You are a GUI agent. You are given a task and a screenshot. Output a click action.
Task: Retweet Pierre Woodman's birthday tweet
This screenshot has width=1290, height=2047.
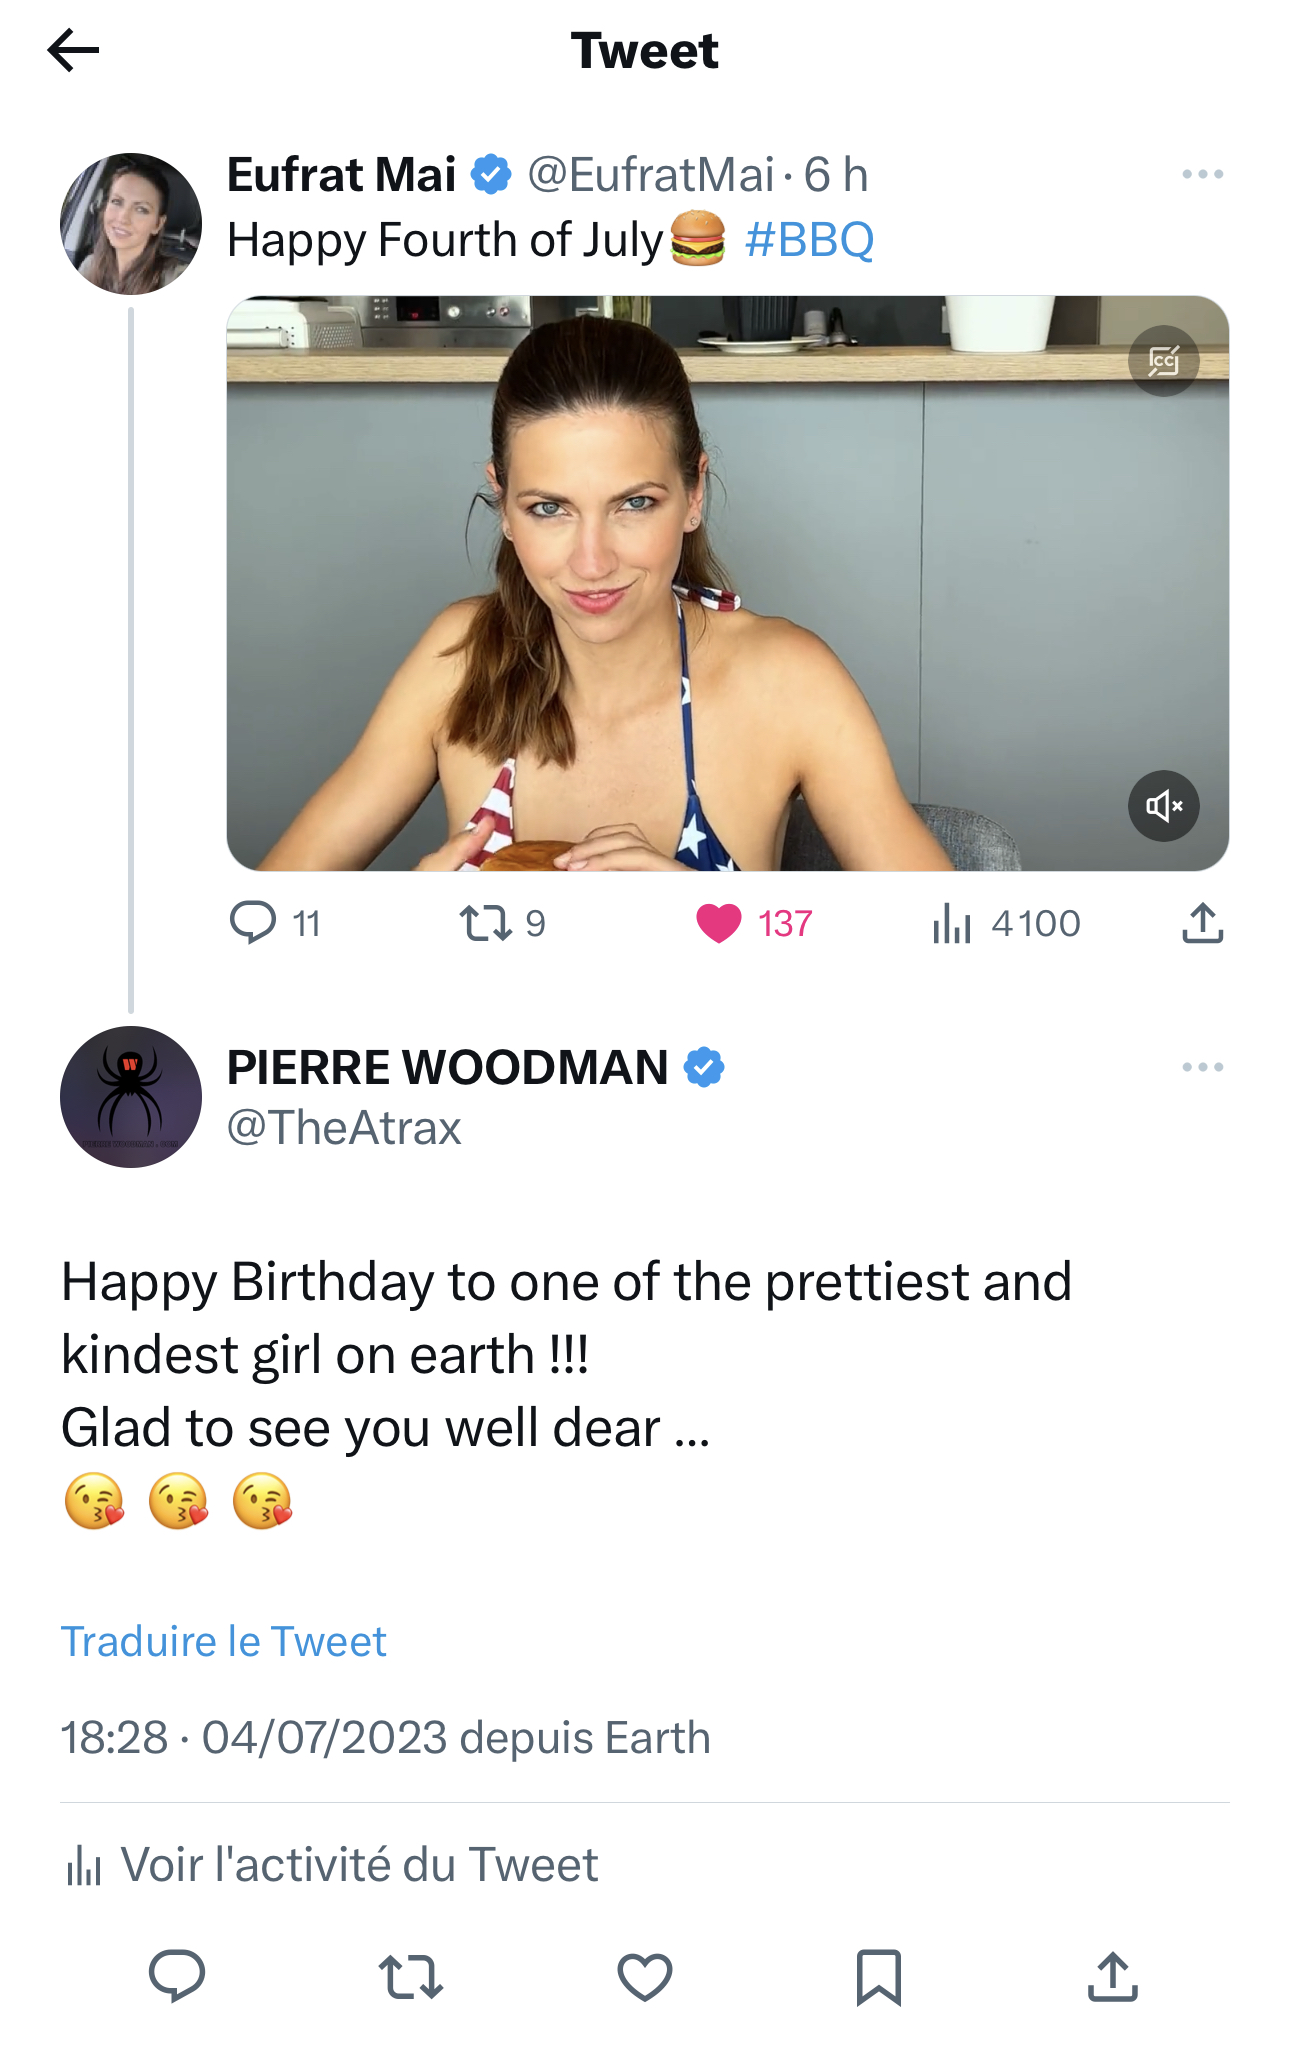411,1977
